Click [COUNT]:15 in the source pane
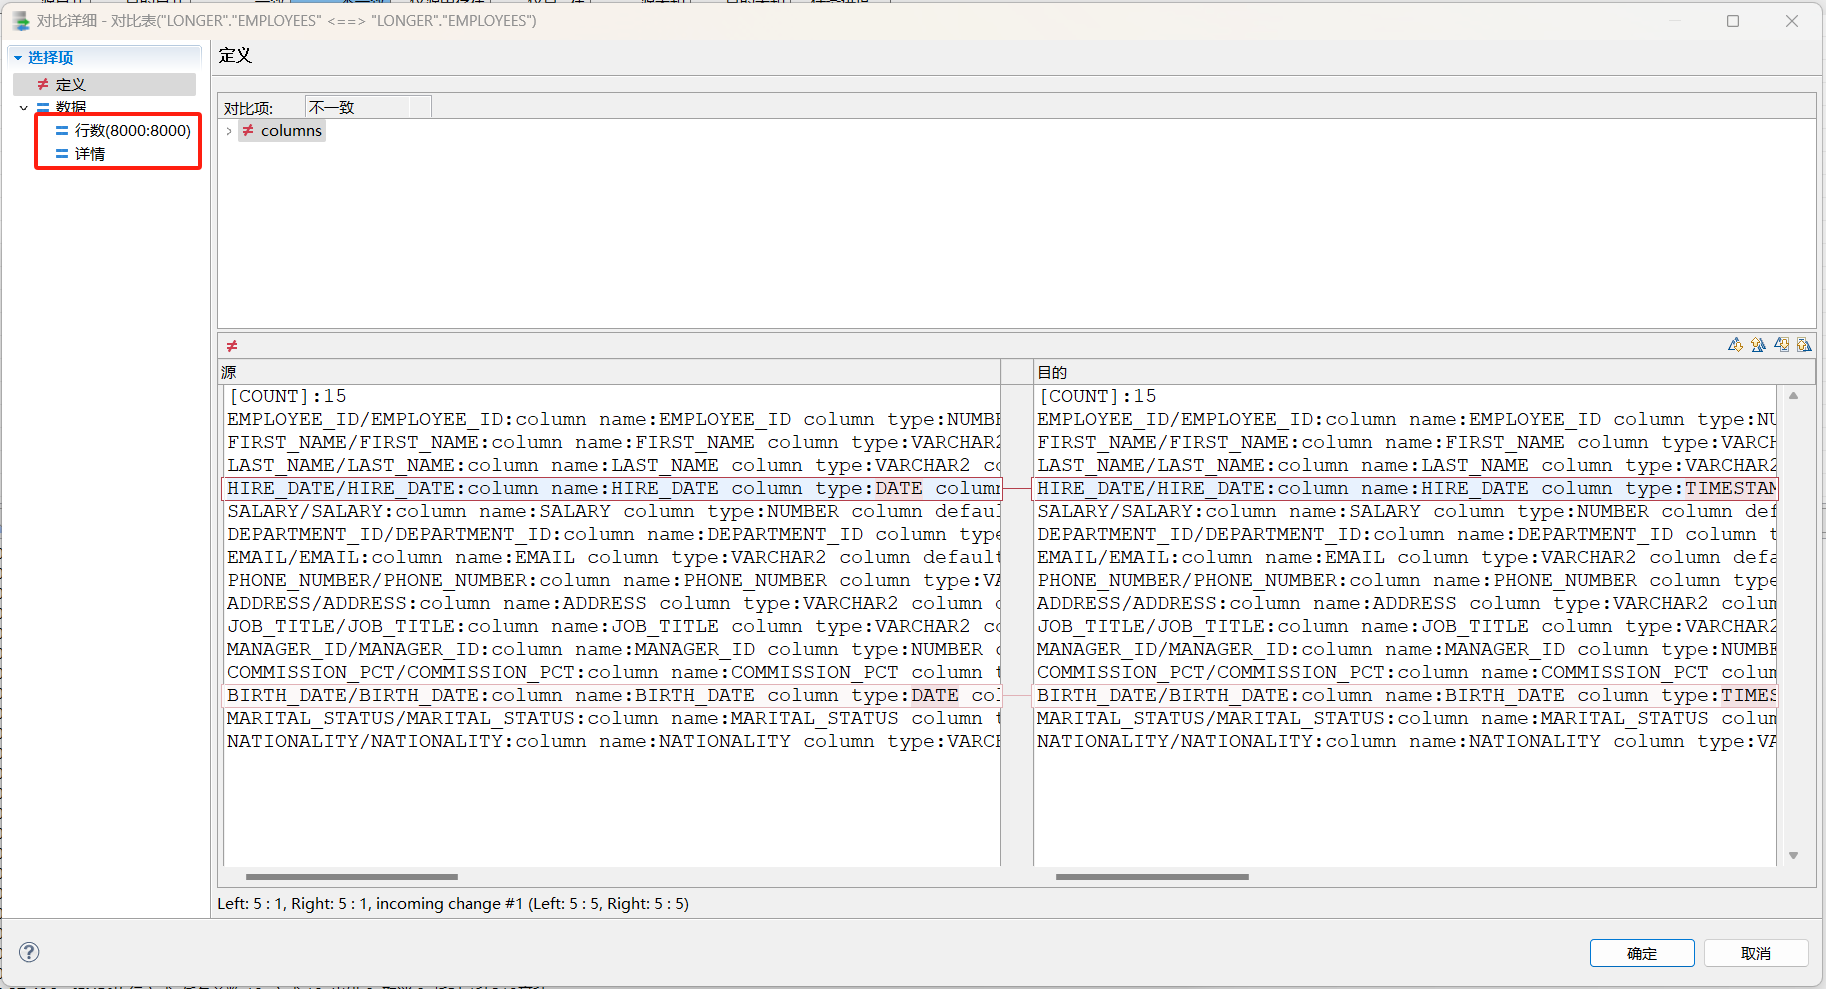Screen dimensions: 1826x989 [287, 397]
